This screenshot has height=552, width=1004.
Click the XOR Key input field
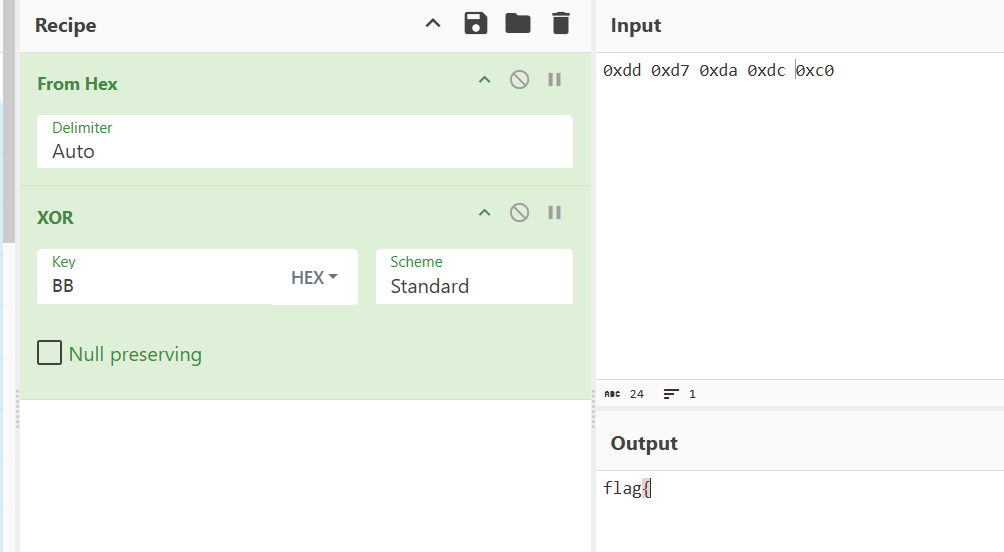click(154, 285)
